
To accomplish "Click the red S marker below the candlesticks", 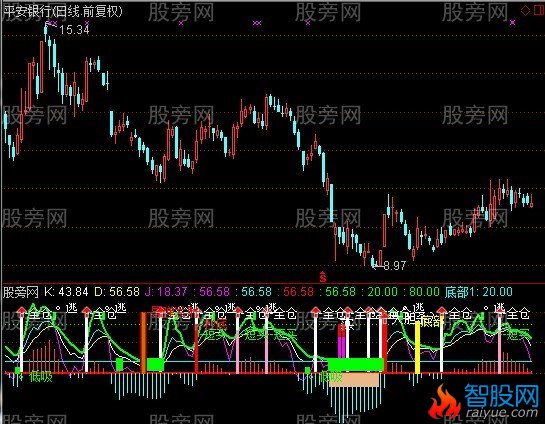I will coord(323,277).
